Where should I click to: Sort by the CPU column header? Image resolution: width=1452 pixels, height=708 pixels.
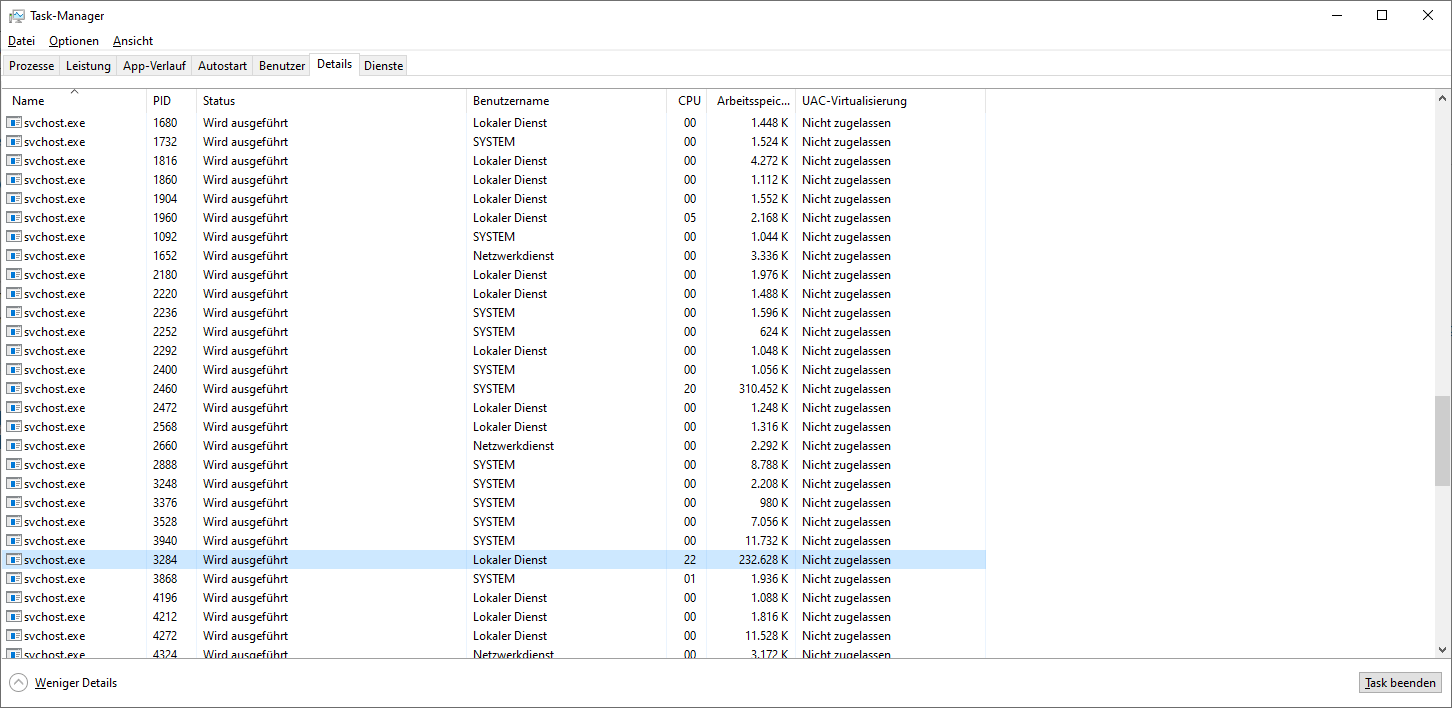pos(688,101)
